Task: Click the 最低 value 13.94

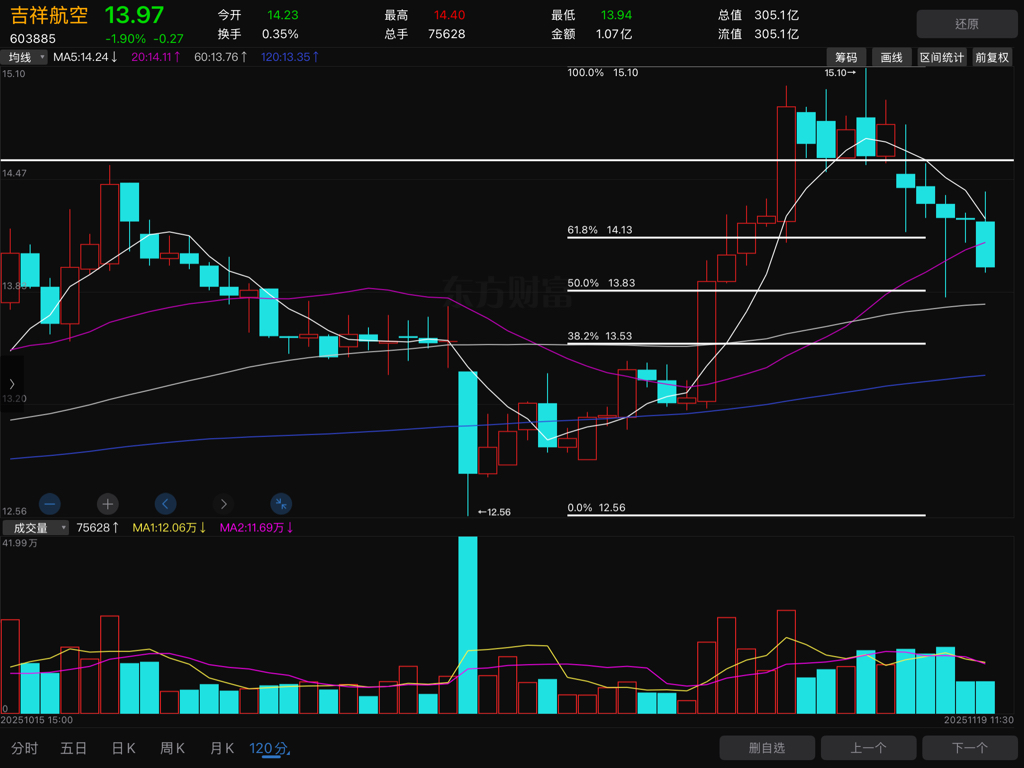Action: point(616,15)
